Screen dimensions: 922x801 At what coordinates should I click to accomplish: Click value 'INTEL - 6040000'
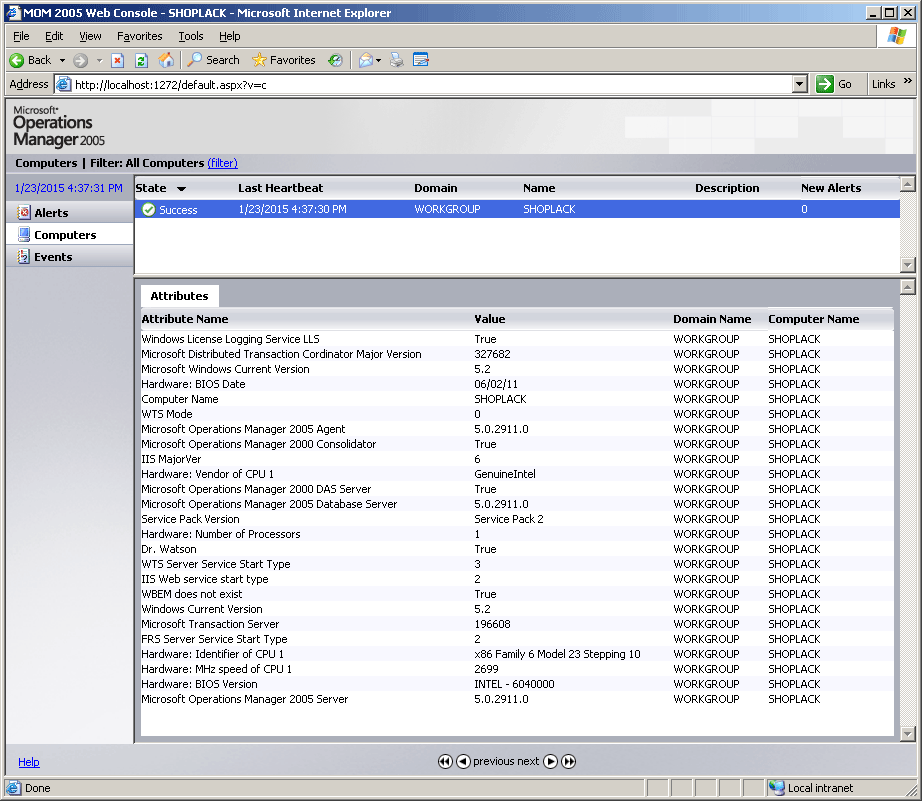pos(514,684)
